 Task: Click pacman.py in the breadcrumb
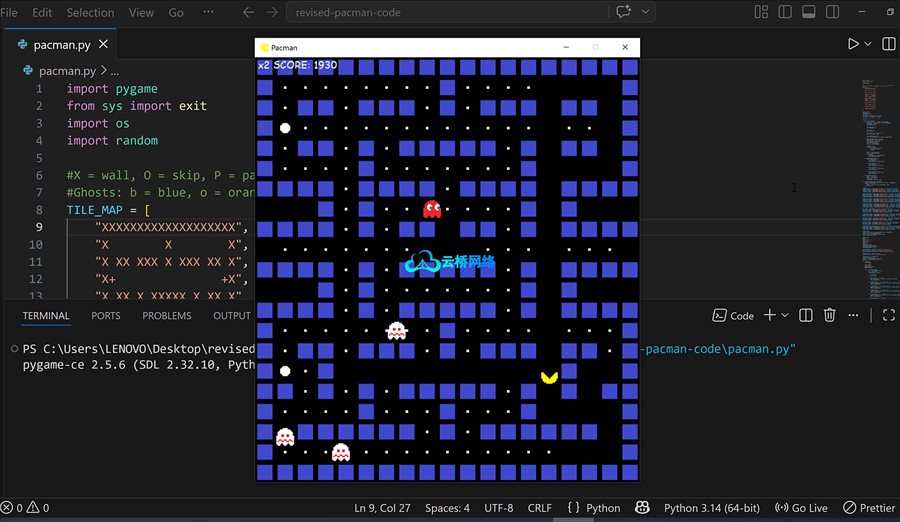click(x=67, y=71)
